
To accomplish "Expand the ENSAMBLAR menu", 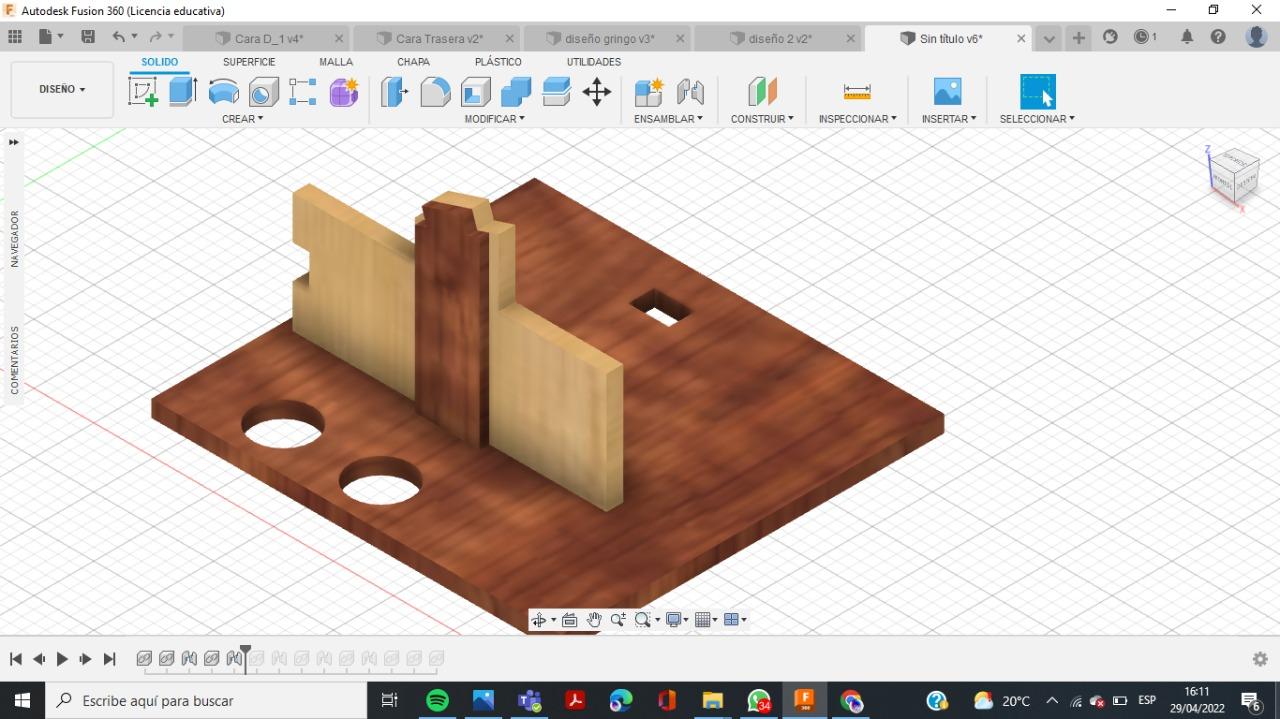I will pyautogui.click(x=668, y=119).
